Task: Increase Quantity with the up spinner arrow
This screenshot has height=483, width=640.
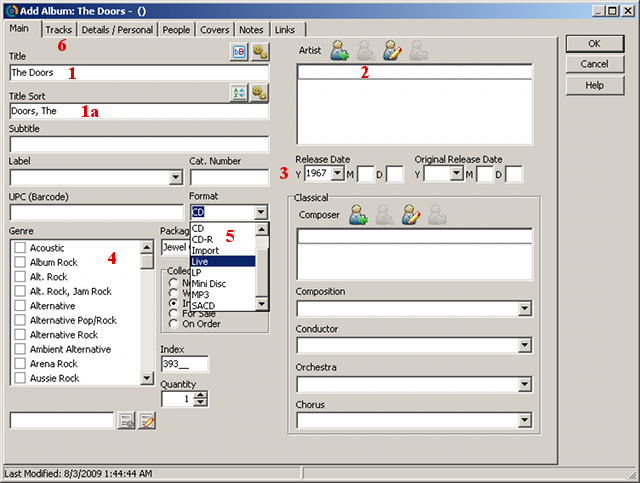Action: tap(200, 395)
